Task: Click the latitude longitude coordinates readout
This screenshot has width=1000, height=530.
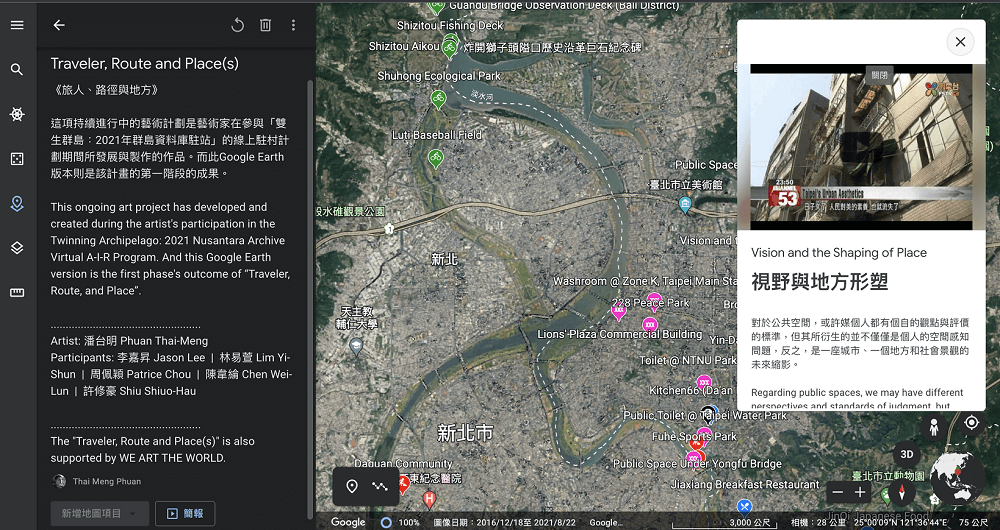Action: [x=901, y=522]
